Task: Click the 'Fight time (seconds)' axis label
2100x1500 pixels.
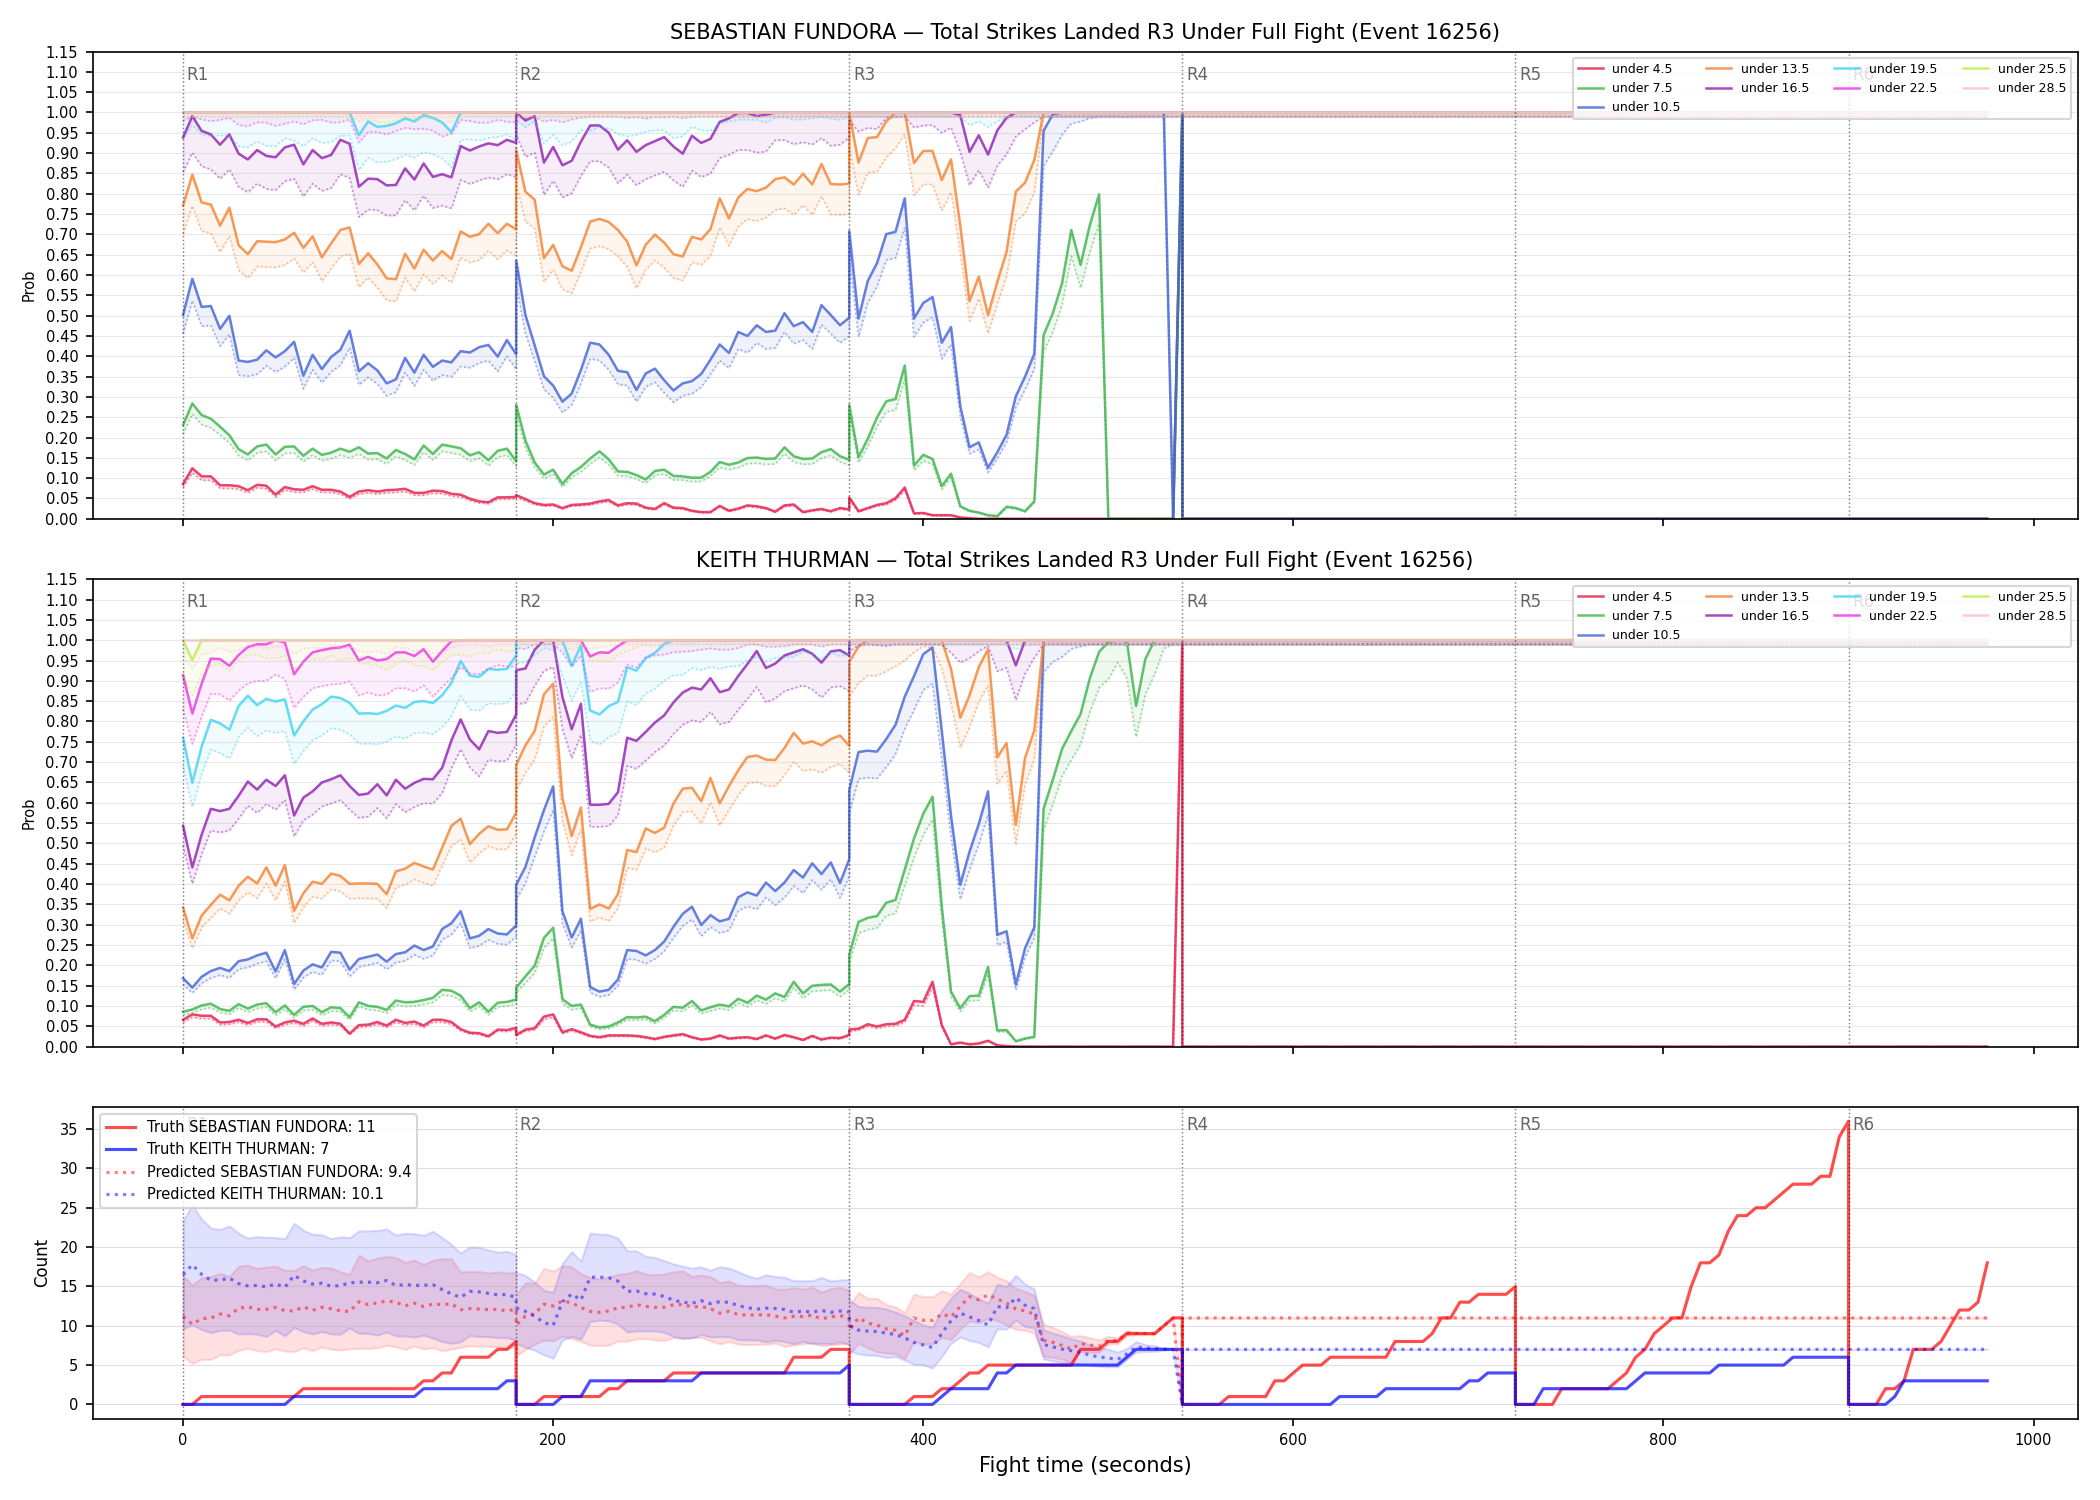Action: click(x=1084, y=1465)
